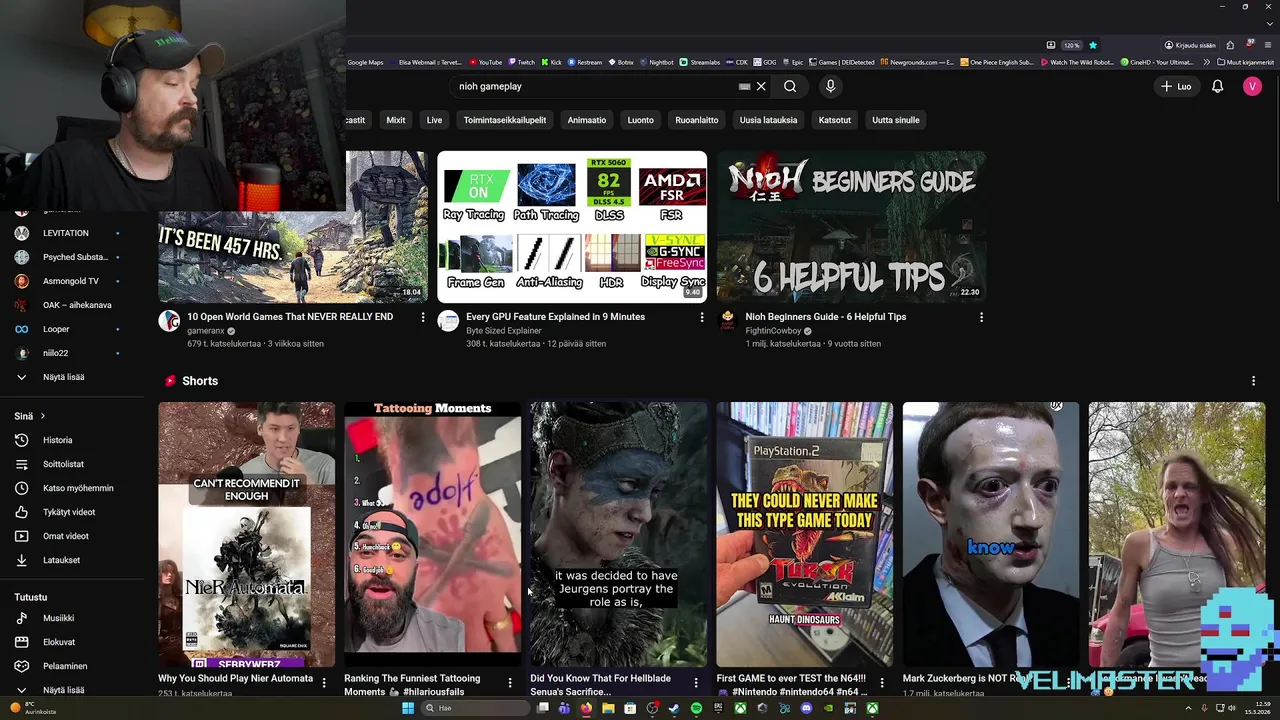Select the Mixit filter chip
Screen dimensions: 1280x720
[396, 120]
